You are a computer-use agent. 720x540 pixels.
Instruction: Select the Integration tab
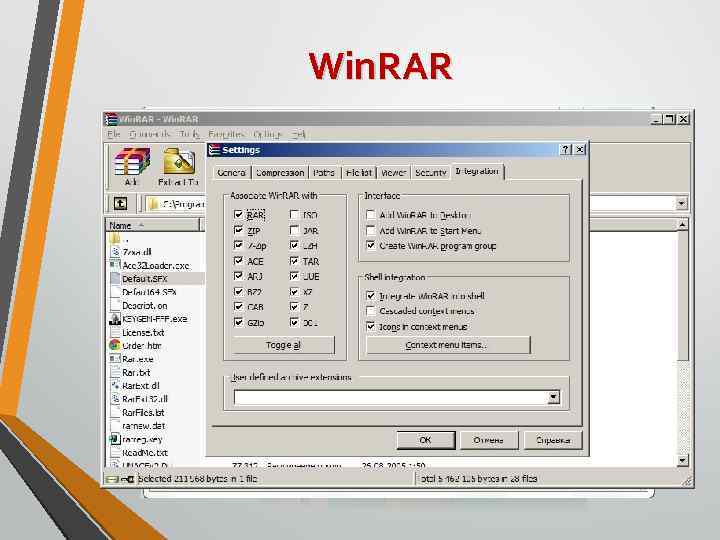477,171
